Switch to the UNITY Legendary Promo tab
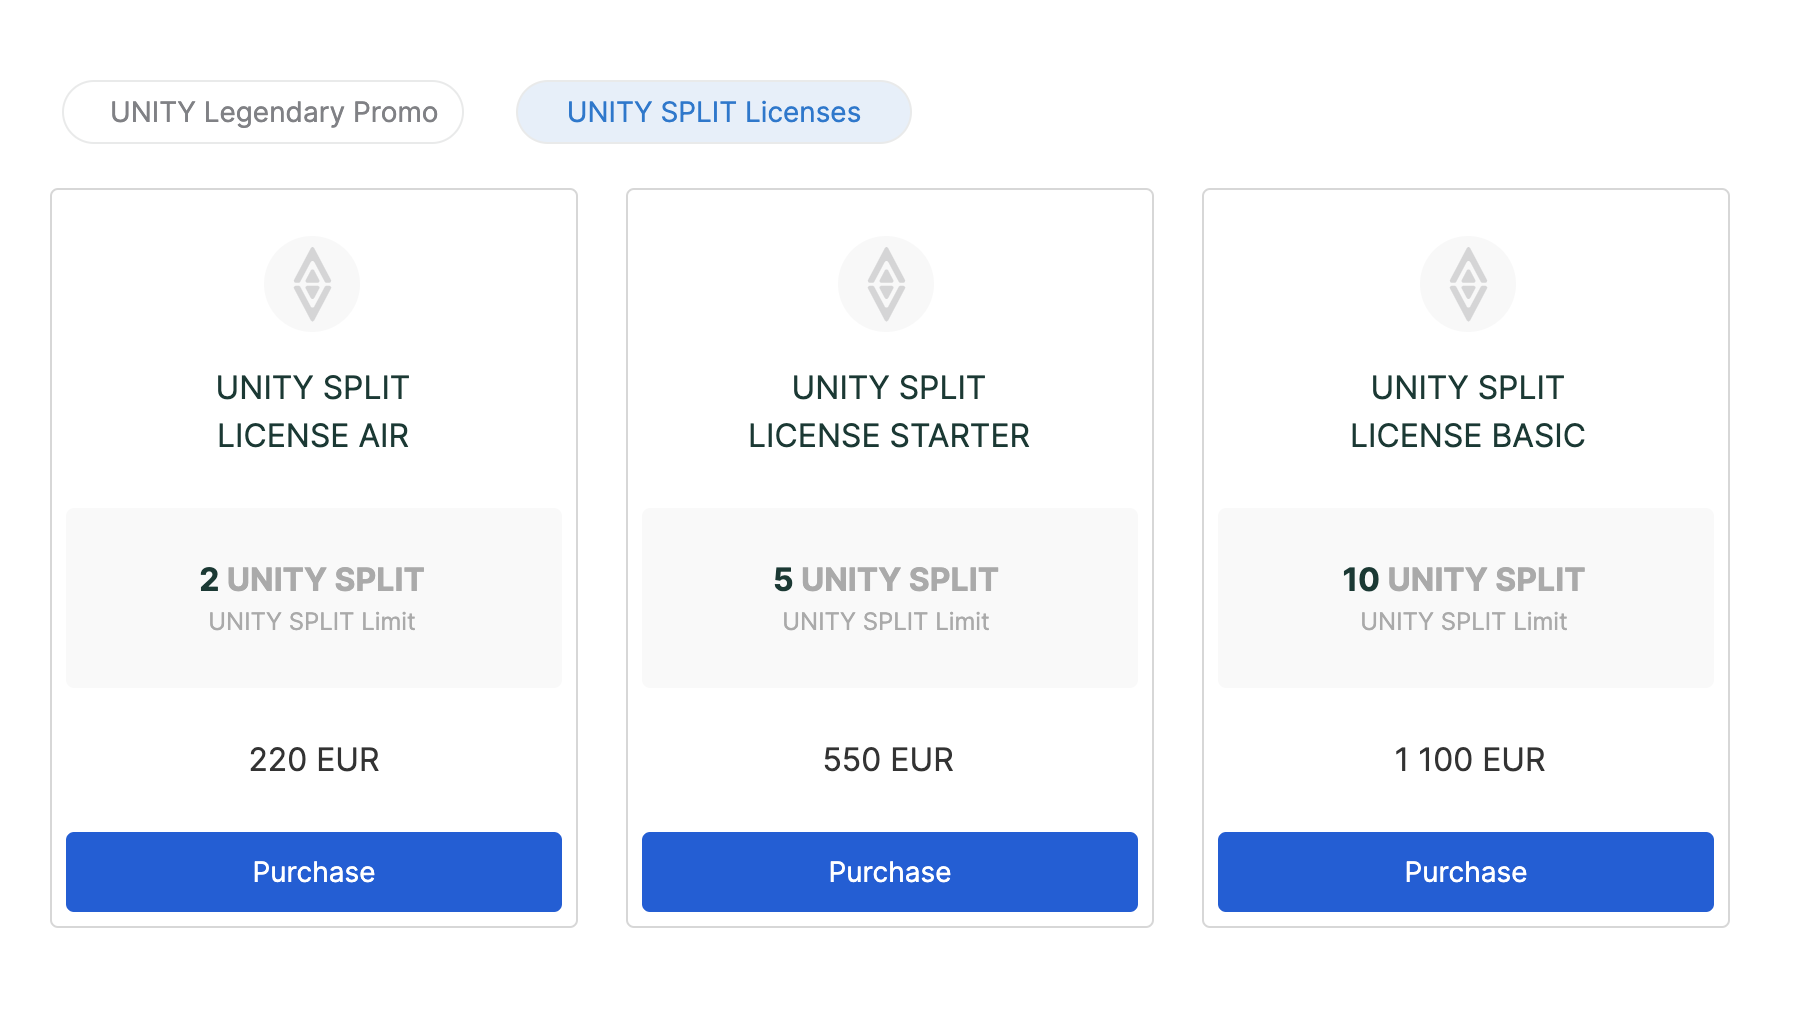The height and width of the screenshot is (1016, 1802). pos(263,112)
